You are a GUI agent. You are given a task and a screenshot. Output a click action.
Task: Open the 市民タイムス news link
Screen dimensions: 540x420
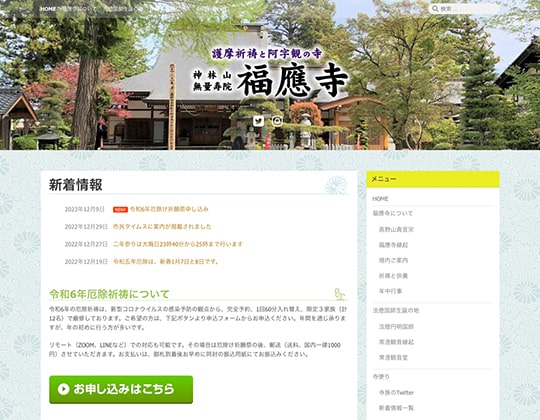pos(162,227)
